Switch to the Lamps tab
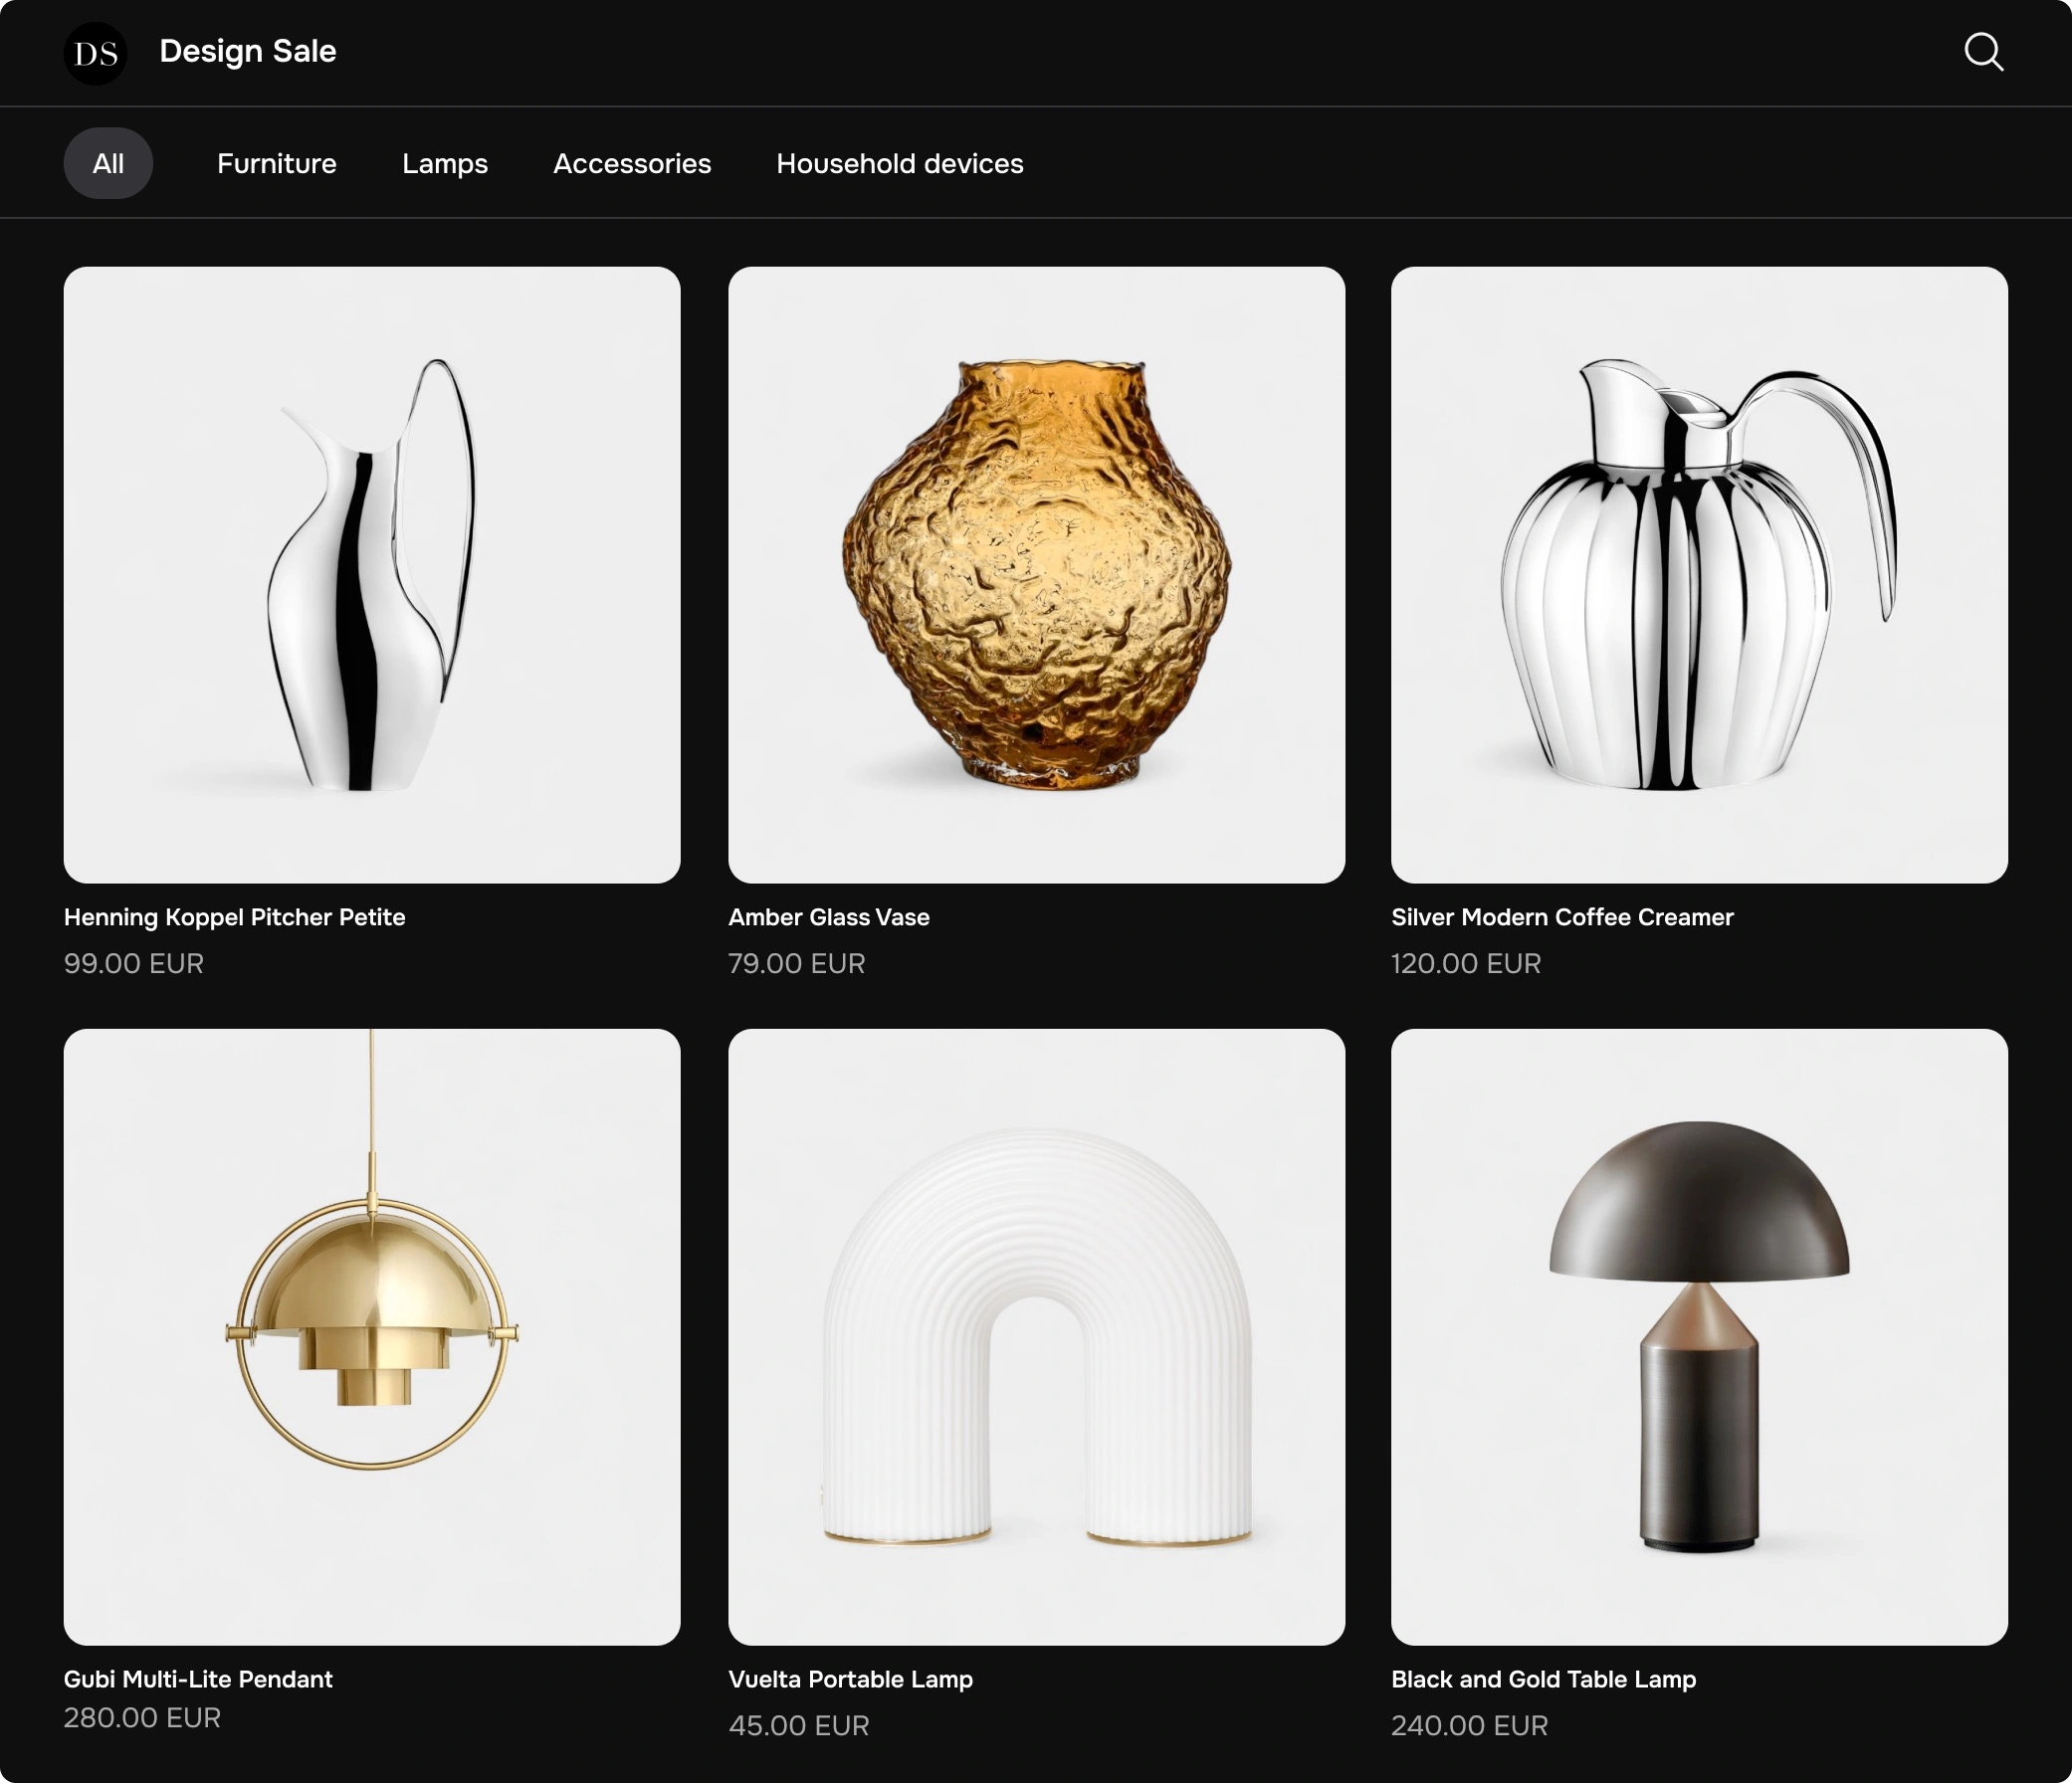The width and height of the screenshot is (2072, 1783). coord(444,163)
